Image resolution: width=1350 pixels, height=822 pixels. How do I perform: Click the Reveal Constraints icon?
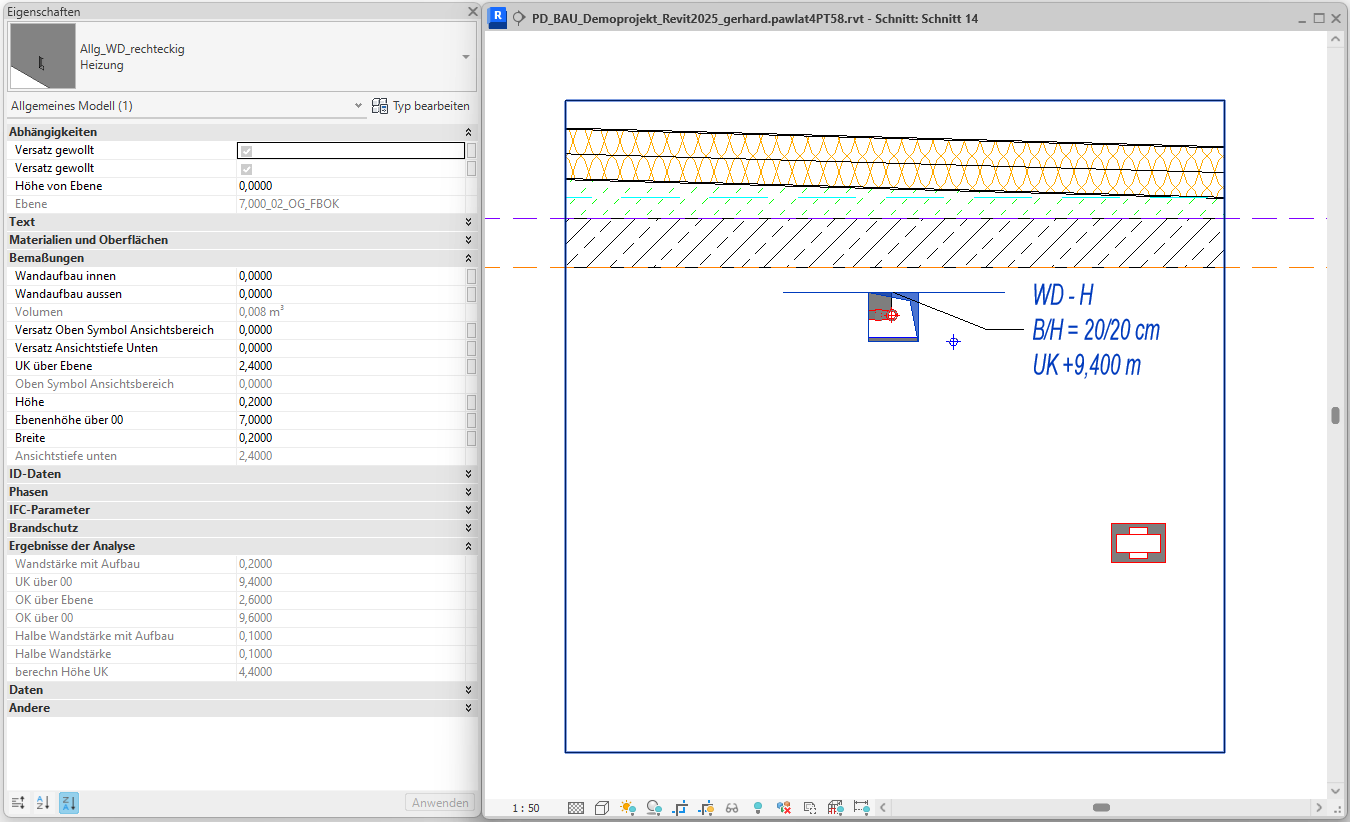(x=861, y=807)
